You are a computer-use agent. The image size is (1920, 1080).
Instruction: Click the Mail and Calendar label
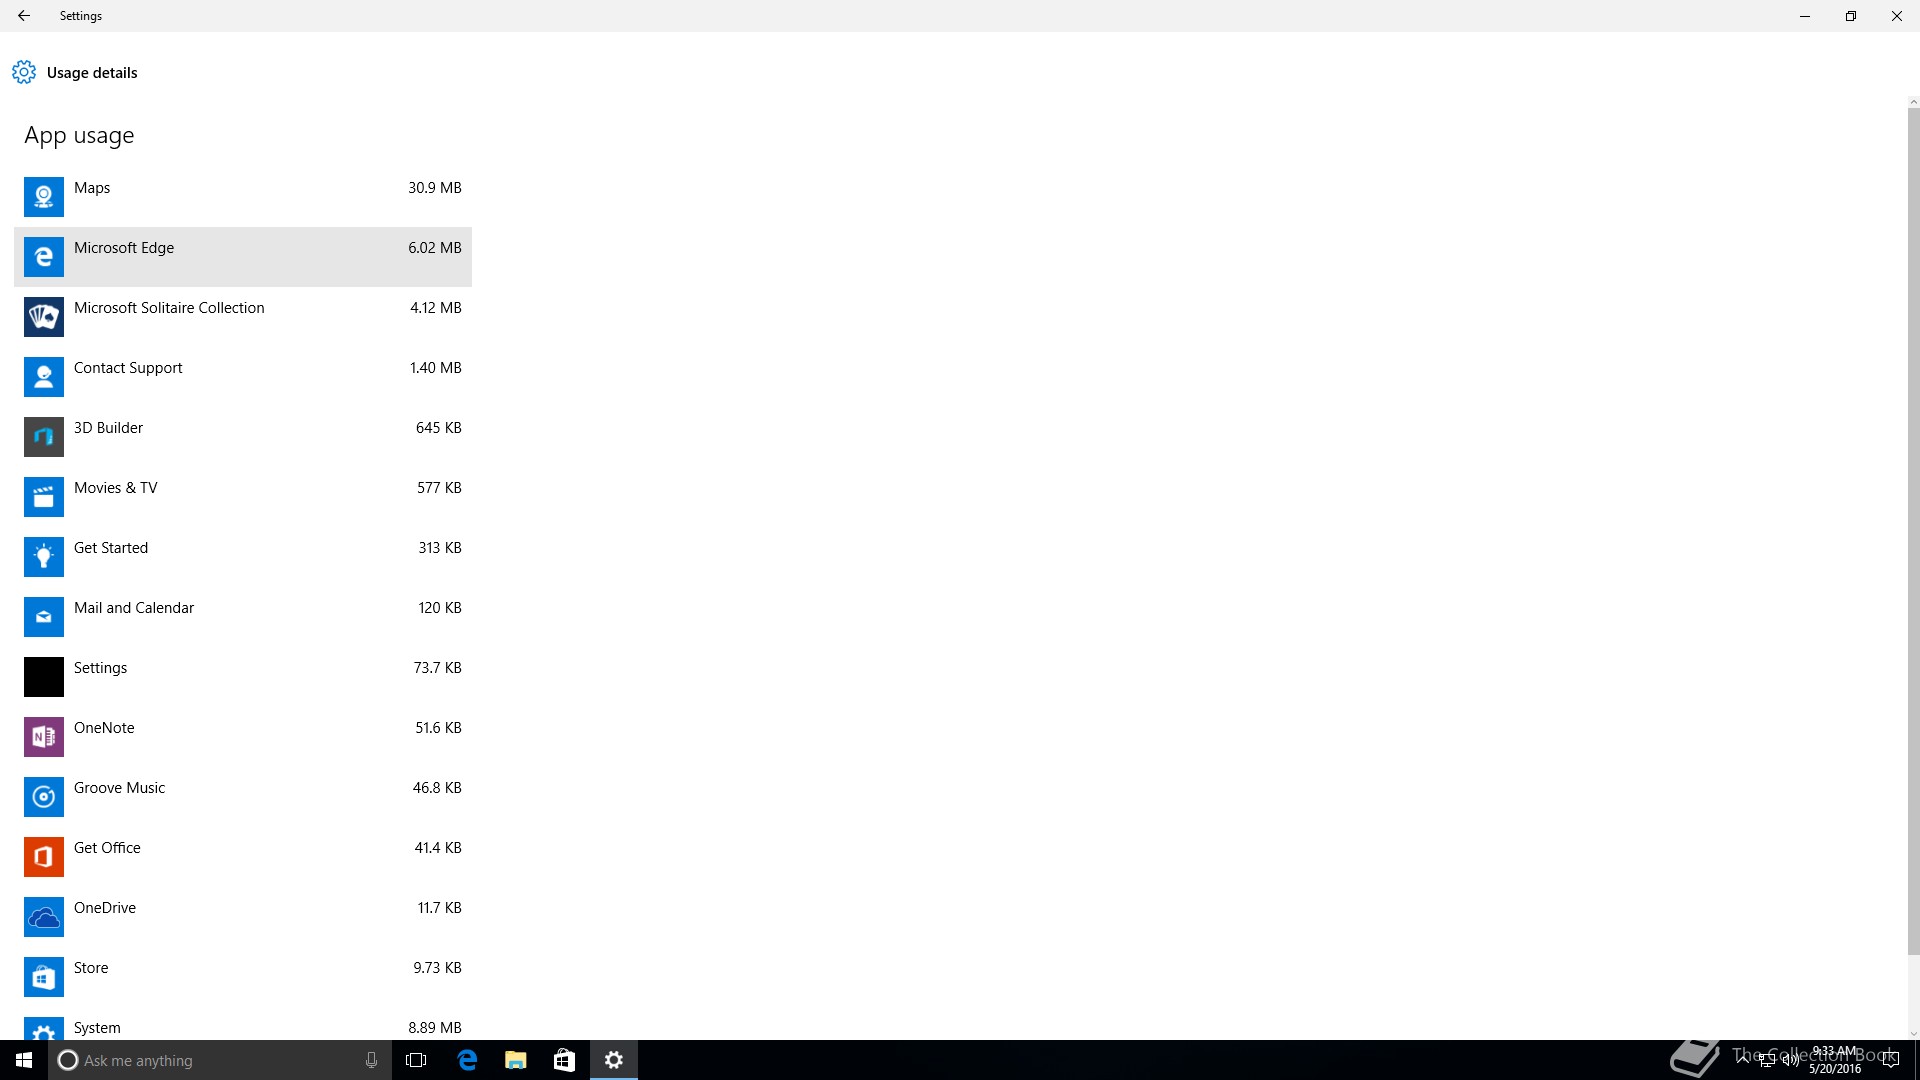(x=134, y=608)
